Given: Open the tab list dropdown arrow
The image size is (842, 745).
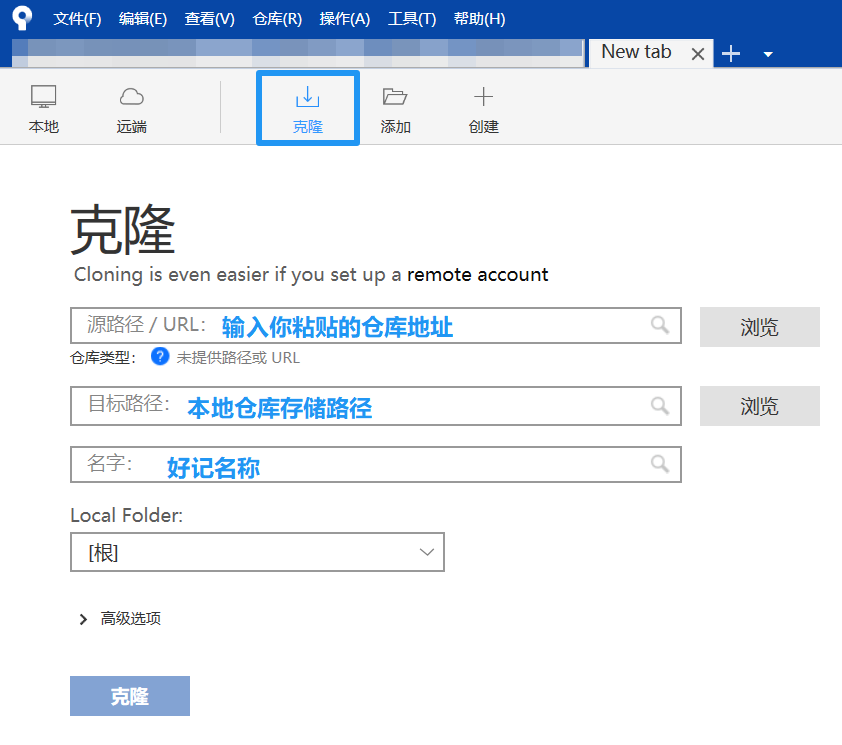Looking at the screenshot, I should [768, 54].
